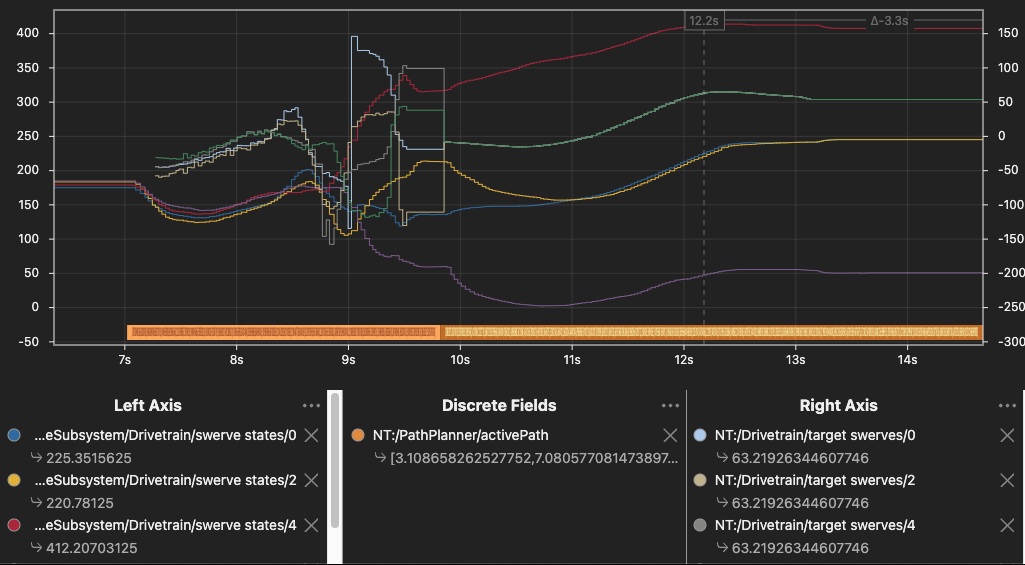Screen dimensions: 1025x565
Task: Open the Right Axis options menu
Action: (1007, 406)
